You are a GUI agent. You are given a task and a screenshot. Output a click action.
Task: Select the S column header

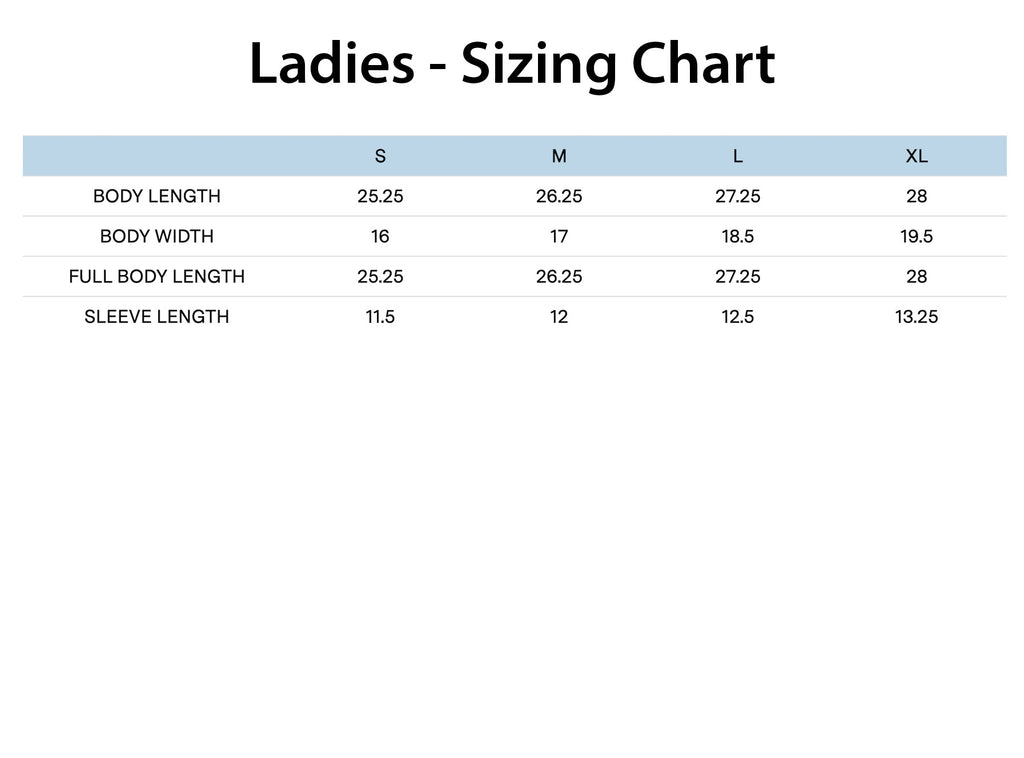(380, 156)
